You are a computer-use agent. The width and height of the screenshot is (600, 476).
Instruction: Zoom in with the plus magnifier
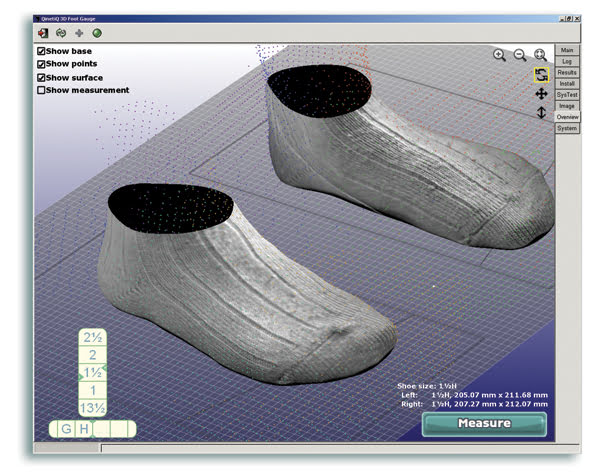pos(499,55)
